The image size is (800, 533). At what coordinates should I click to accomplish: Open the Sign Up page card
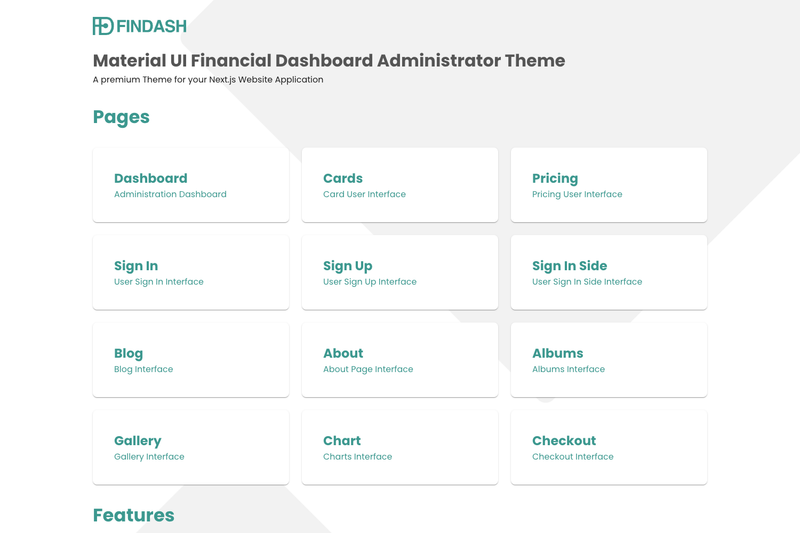(400, 272)
